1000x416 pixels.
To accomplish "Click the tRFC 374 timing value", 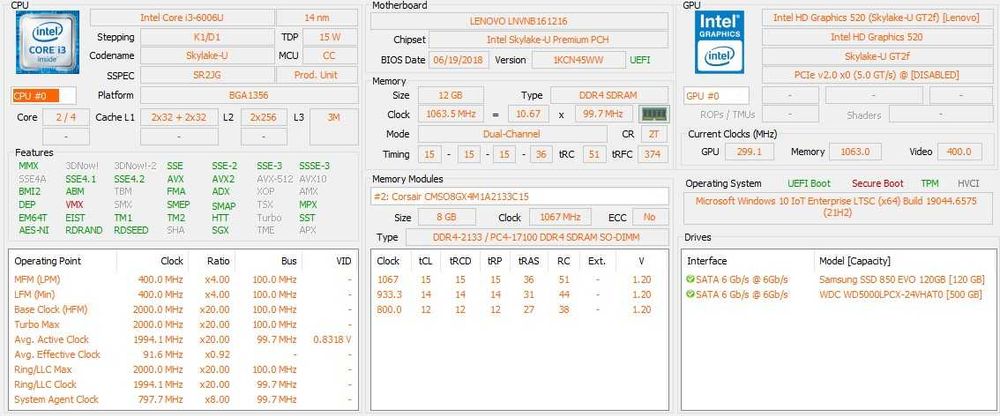I will pos(652,154).
